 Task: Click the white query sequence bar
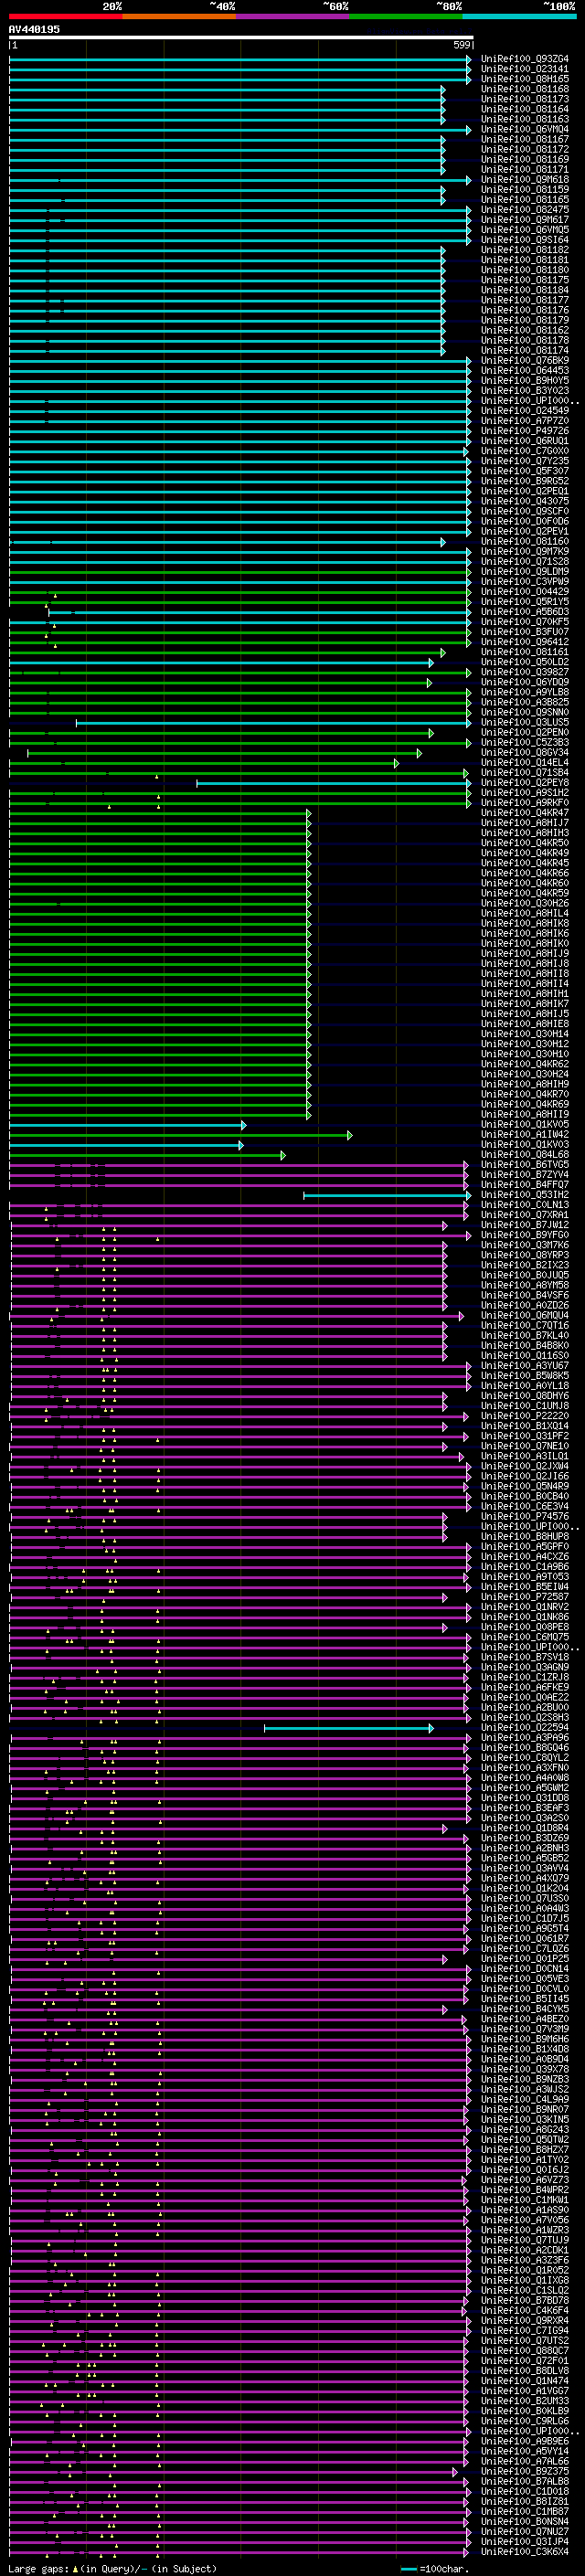coord(241,37)
